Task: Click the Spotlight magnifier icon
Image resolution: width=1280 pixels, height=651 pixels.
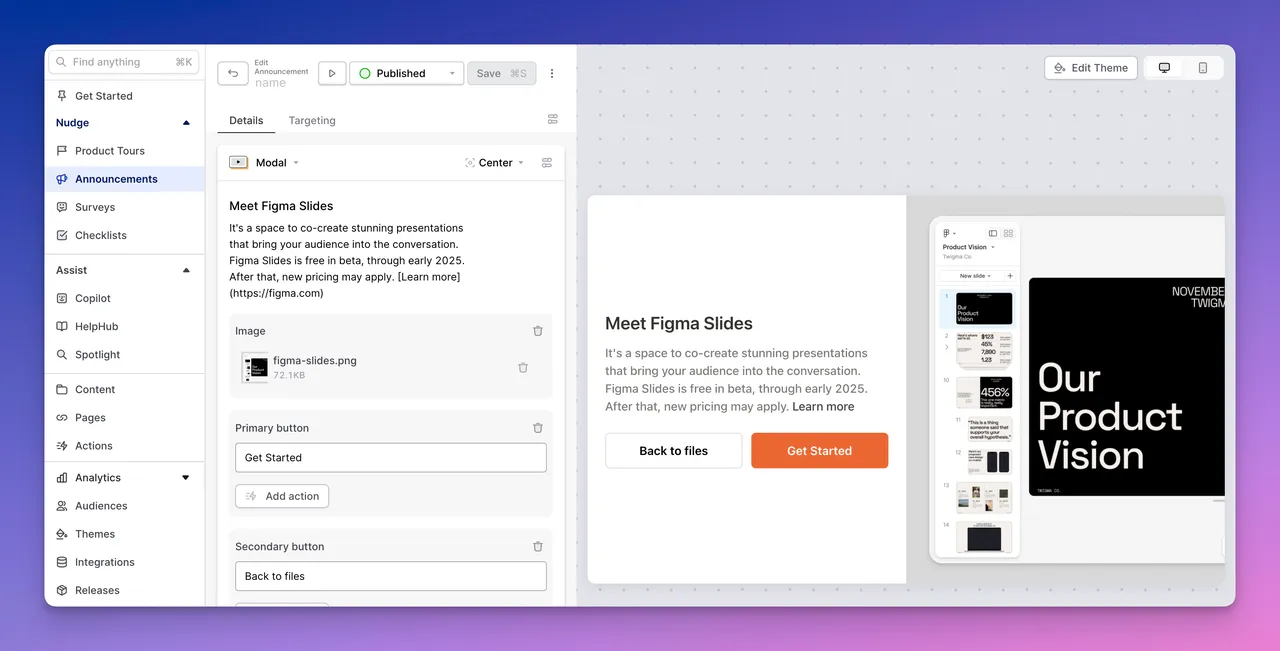Action: tap(62, 354)
